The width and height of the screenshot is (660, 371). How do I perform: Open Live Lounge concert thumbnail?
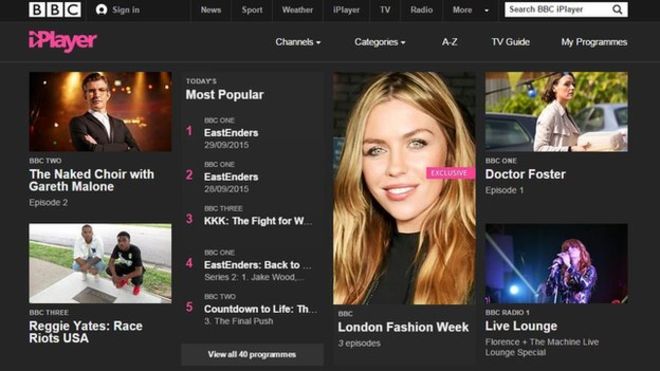556,263
